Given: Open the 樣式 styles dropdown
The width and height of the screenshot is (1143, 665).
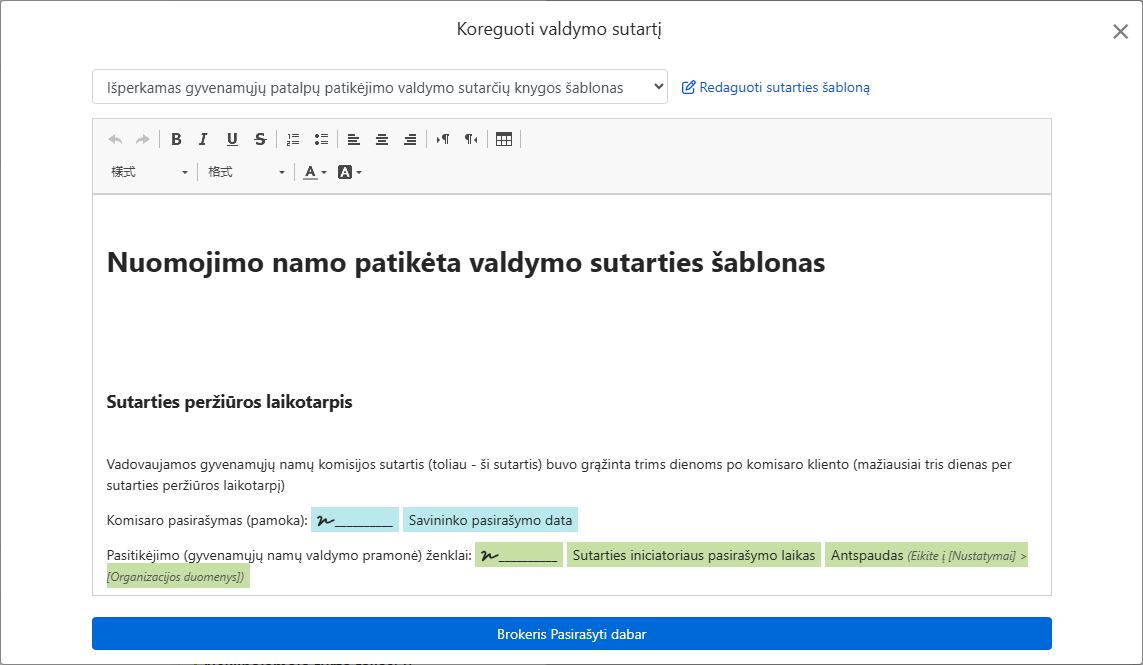Looking at the screenshot, I should (149, 172).
